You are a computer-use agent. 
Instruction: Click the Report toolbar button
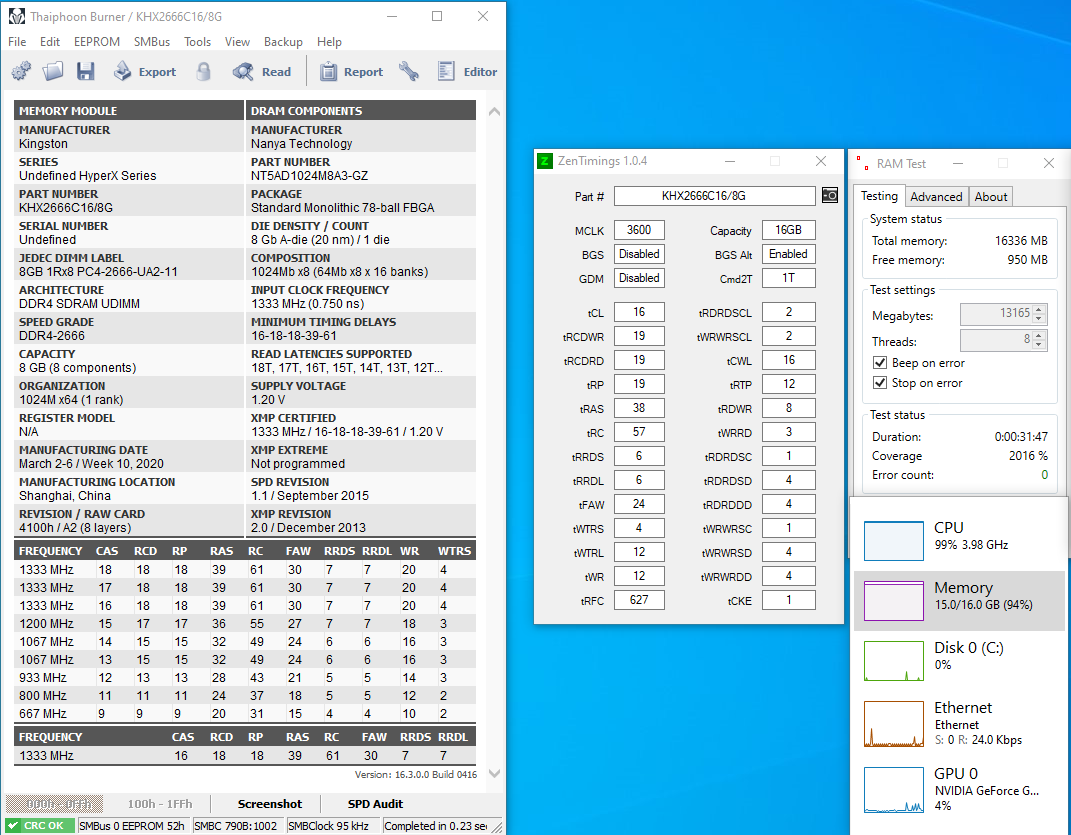coord(352,71)
